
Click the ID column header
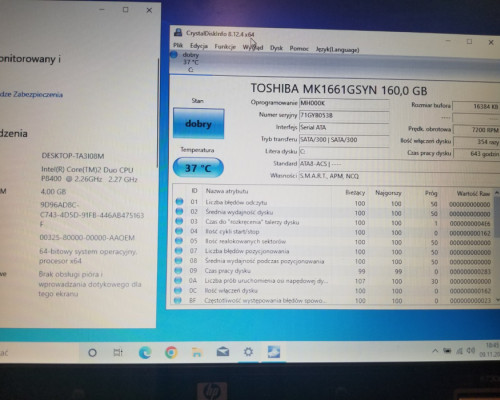coord(194,191)
